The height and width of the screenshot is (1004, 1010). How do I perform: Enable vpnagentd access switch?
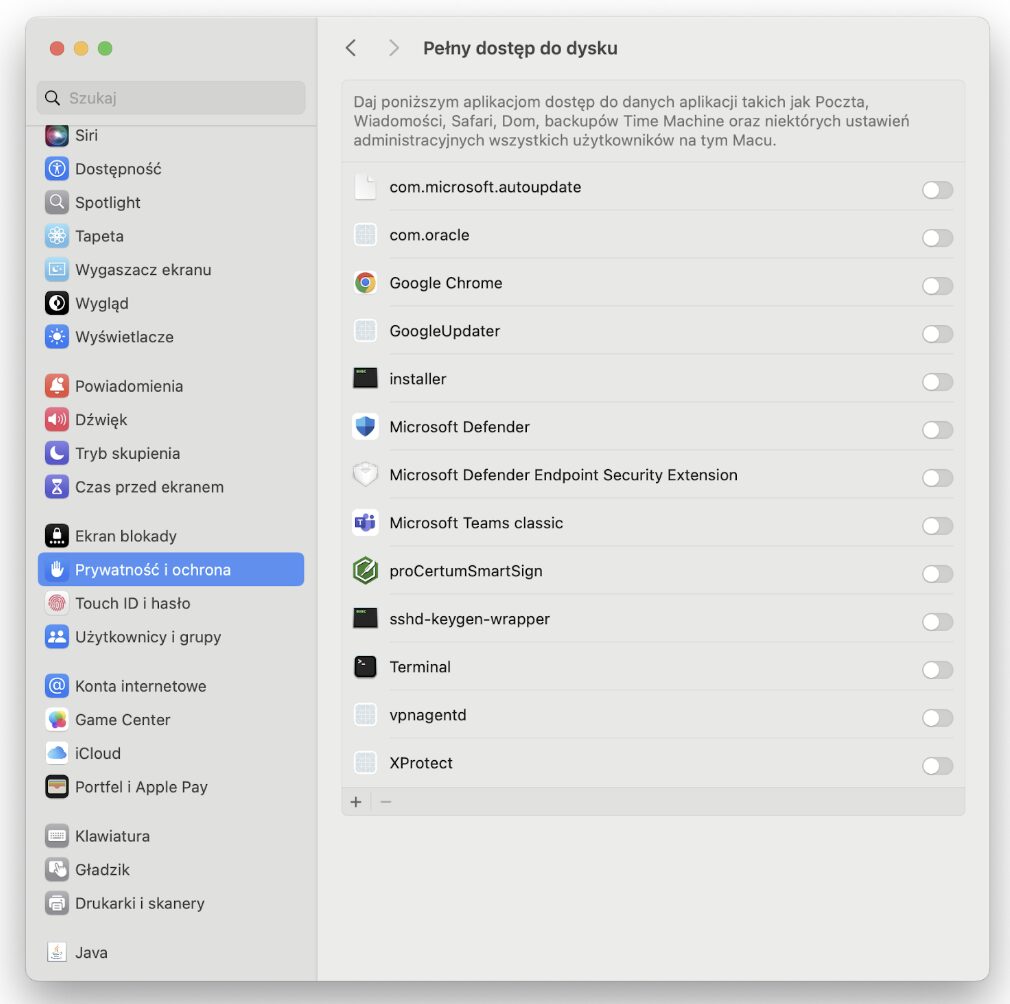pyautogui.click(x=937, y=717)
